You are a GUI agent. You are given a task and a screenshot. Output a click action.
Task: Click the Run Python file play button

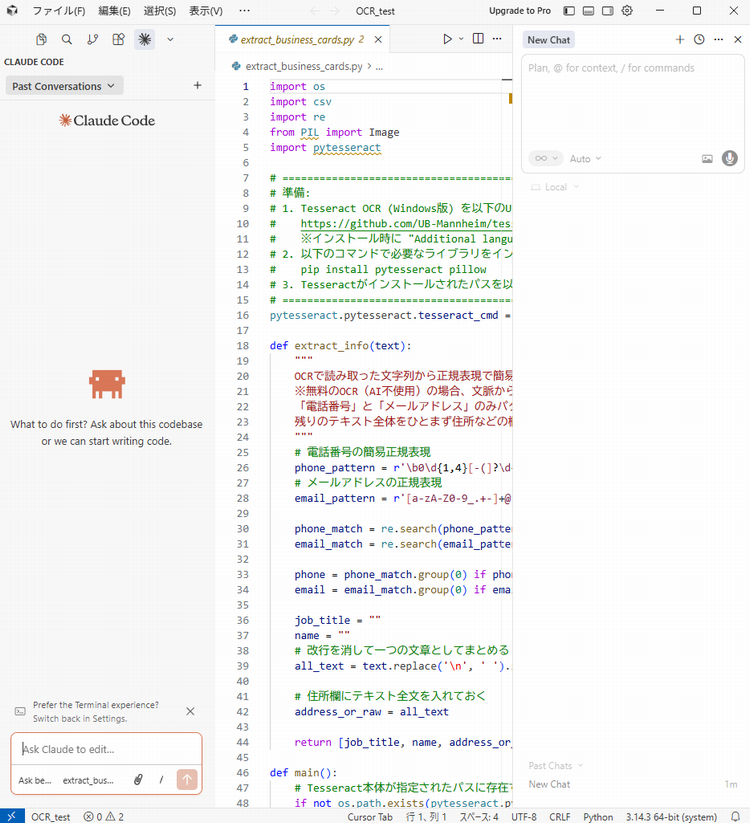(x=447, y=39)
